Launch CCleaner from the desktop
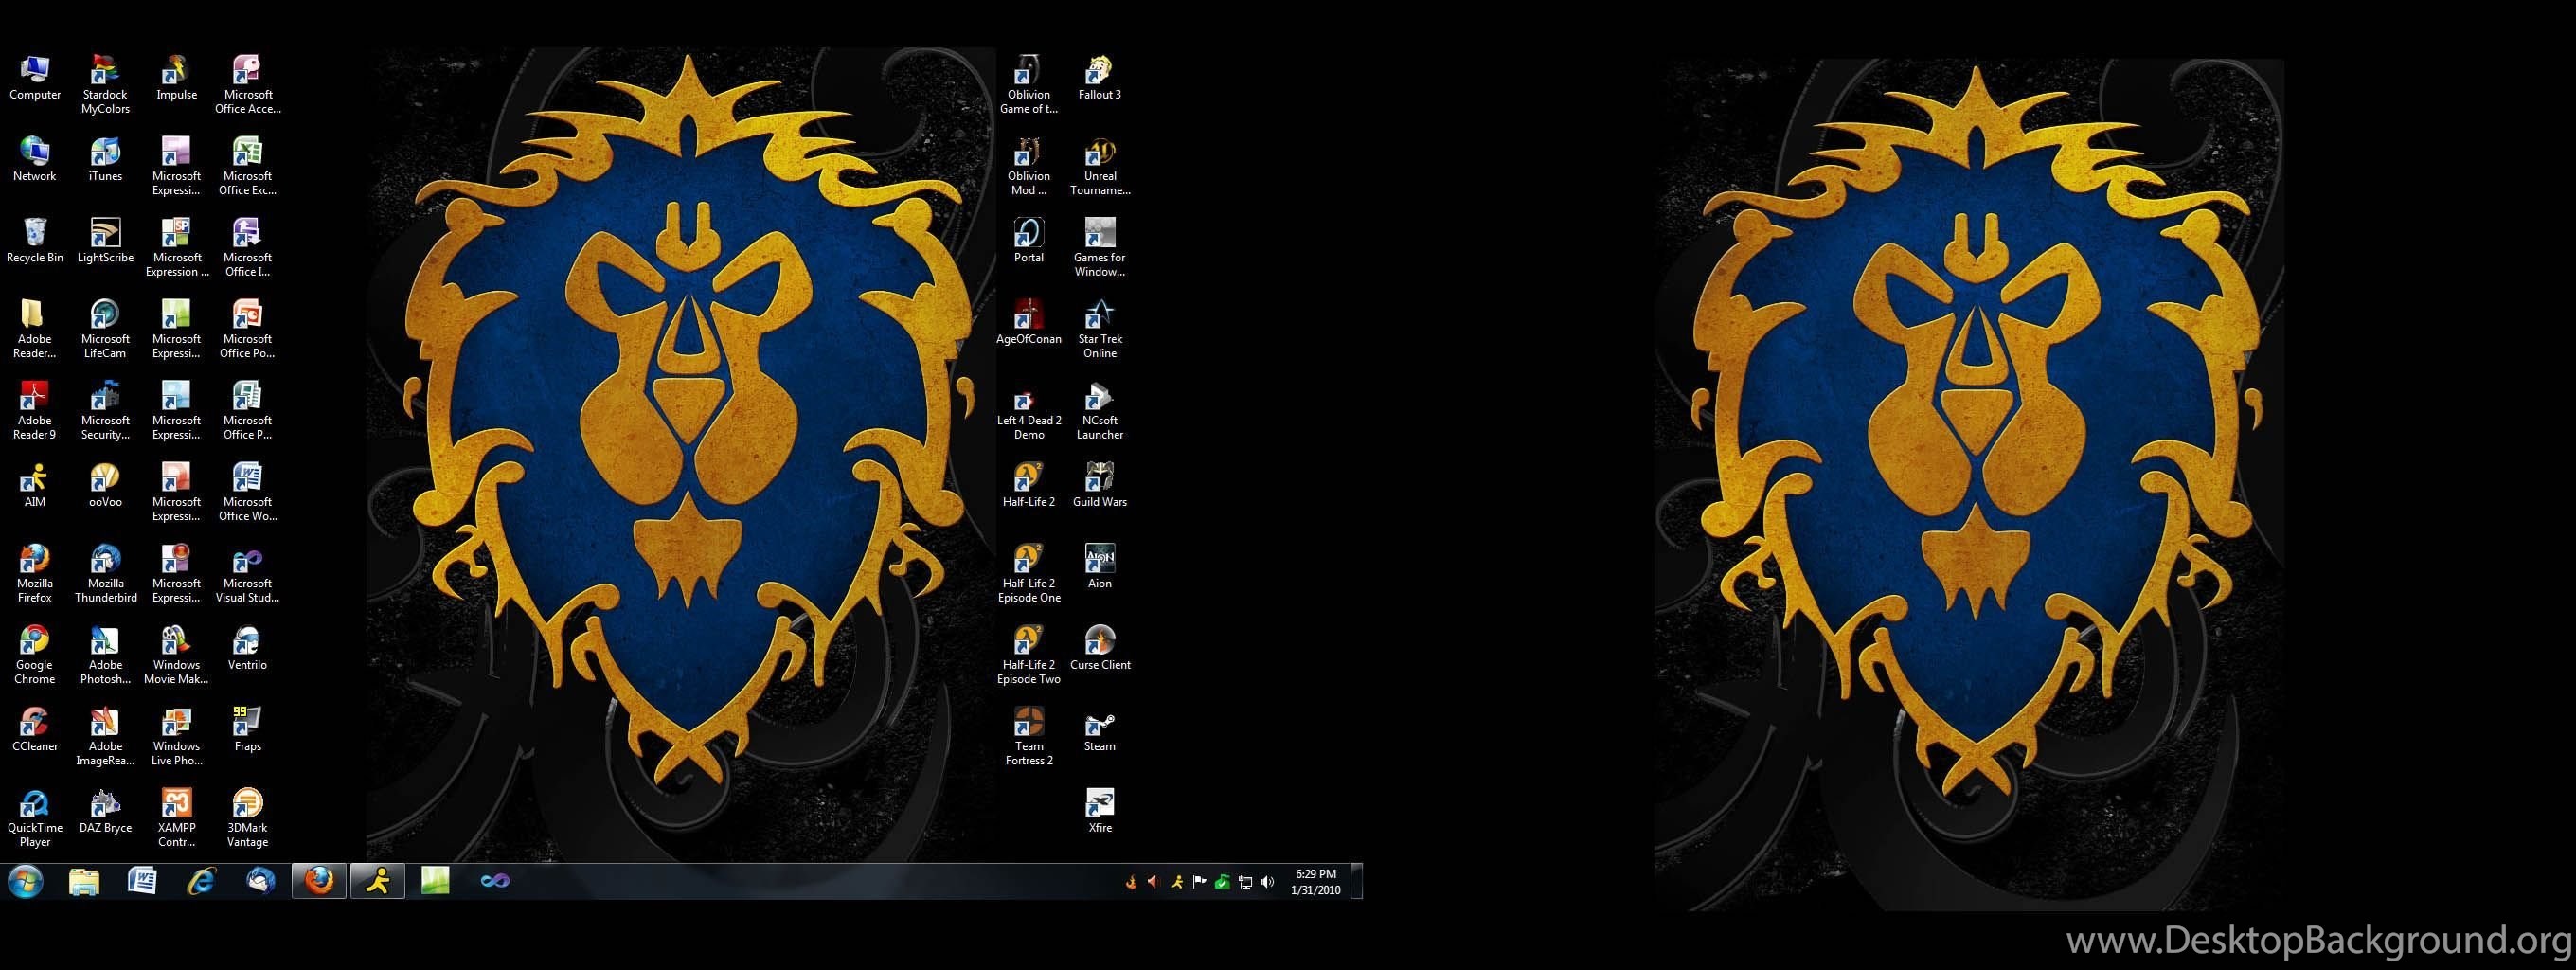2576x970 pixels. tap(35, 730)
